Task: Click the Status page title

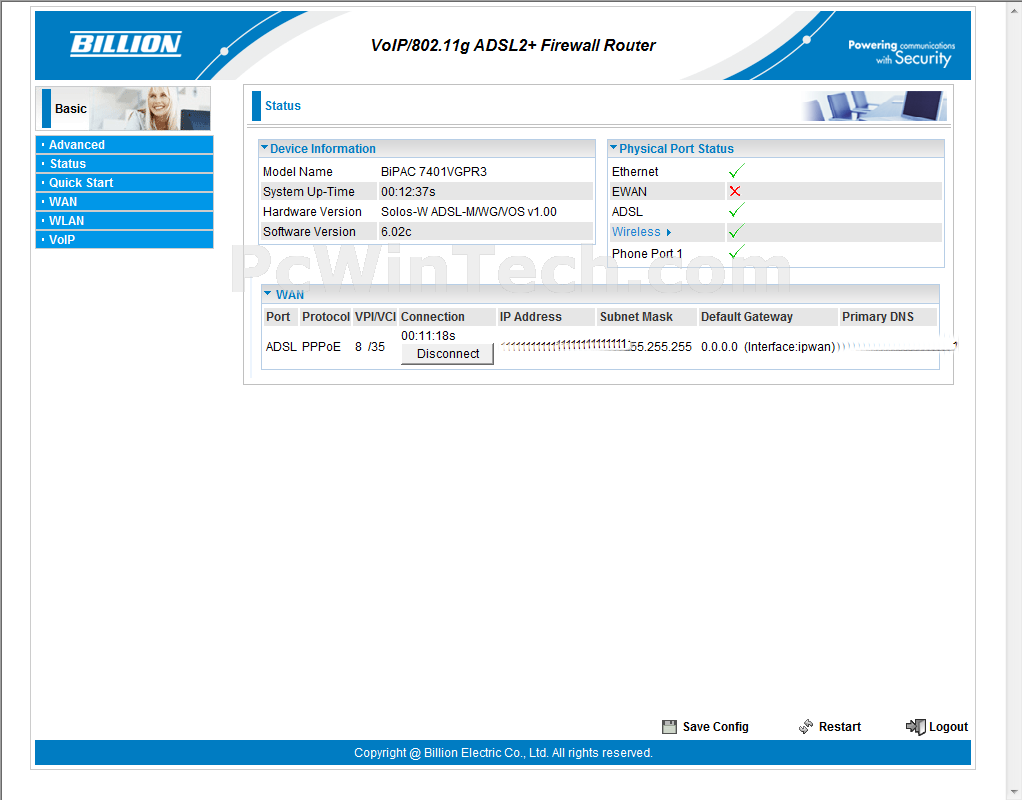Action: coord(283,106)
